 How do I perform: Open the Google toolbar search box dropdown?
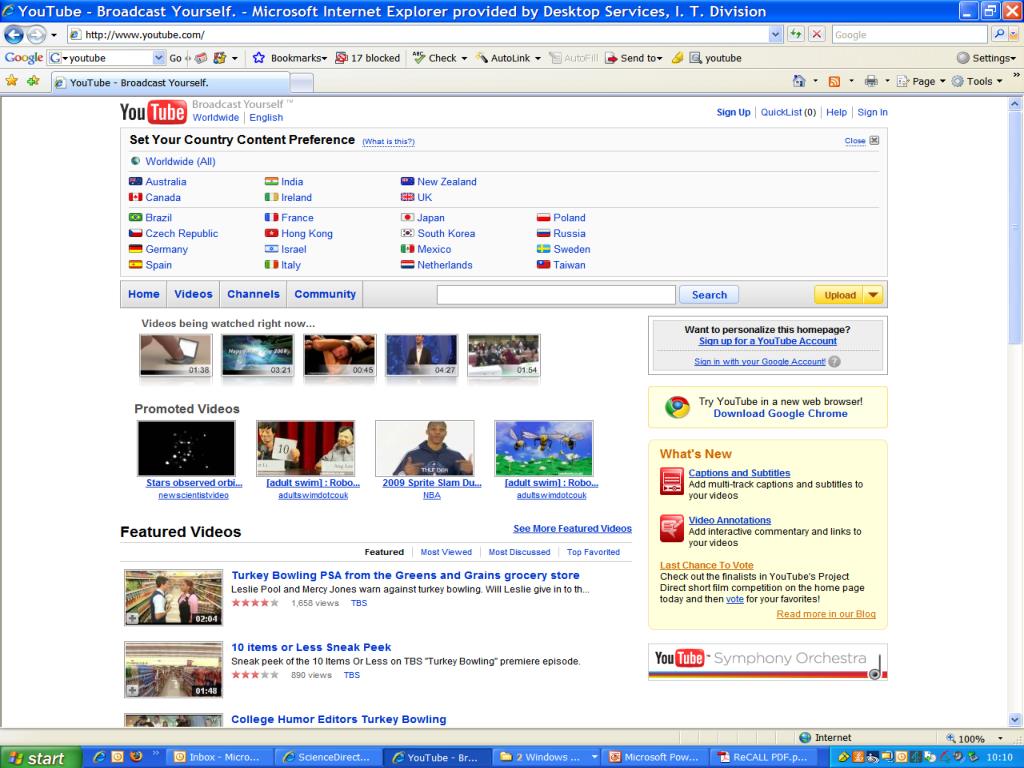tap(159, 58)
